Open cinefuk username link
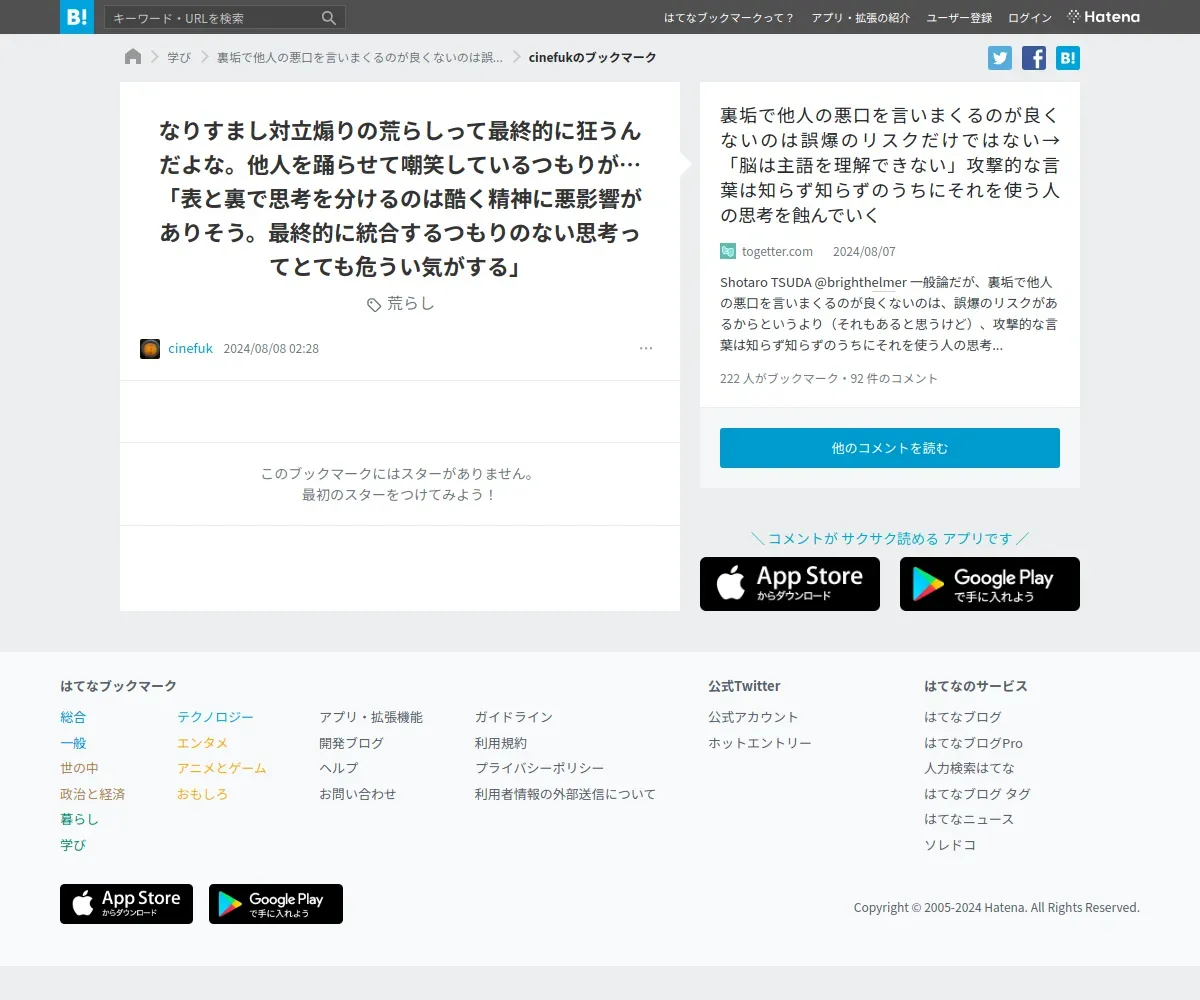 (x=190, y=349)
